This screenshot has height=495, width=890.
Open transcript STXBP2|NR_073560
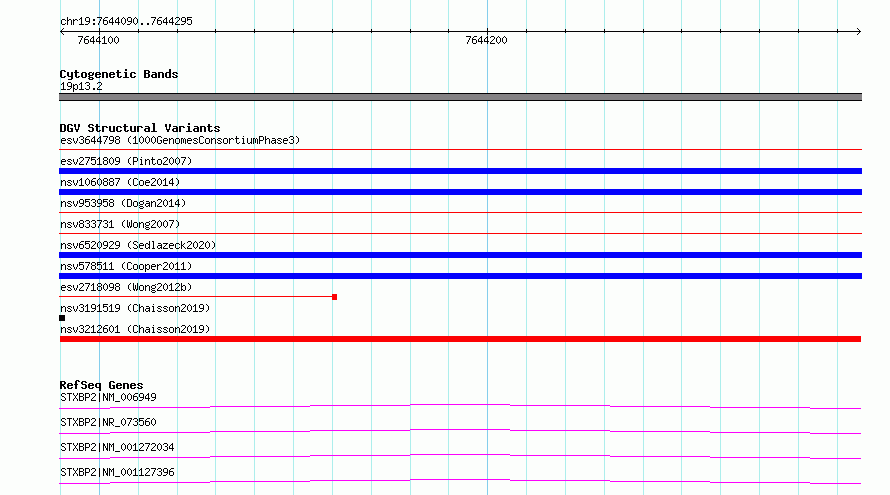coord(108,422)
